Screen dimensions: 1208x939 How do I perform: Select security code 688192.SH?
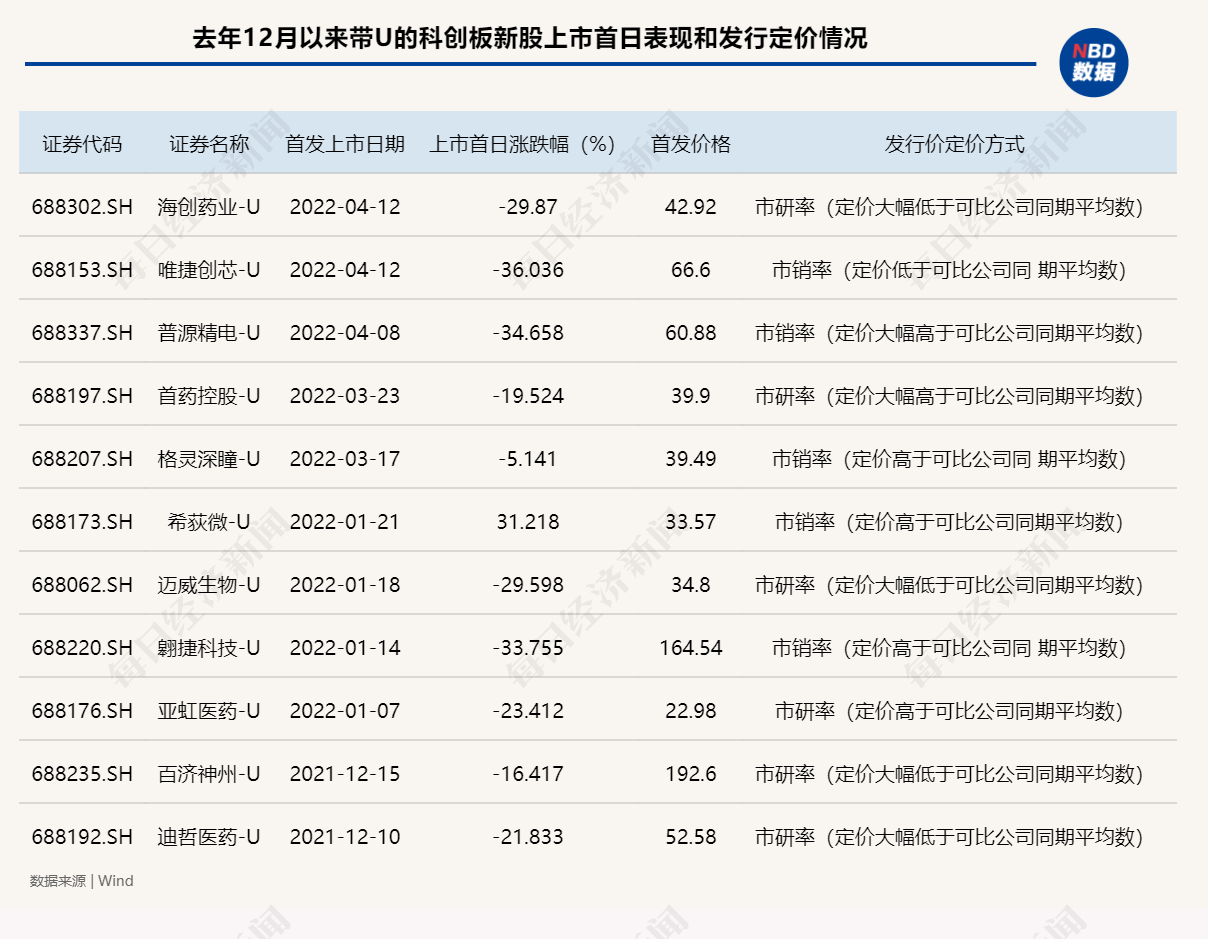pos(82,837)
